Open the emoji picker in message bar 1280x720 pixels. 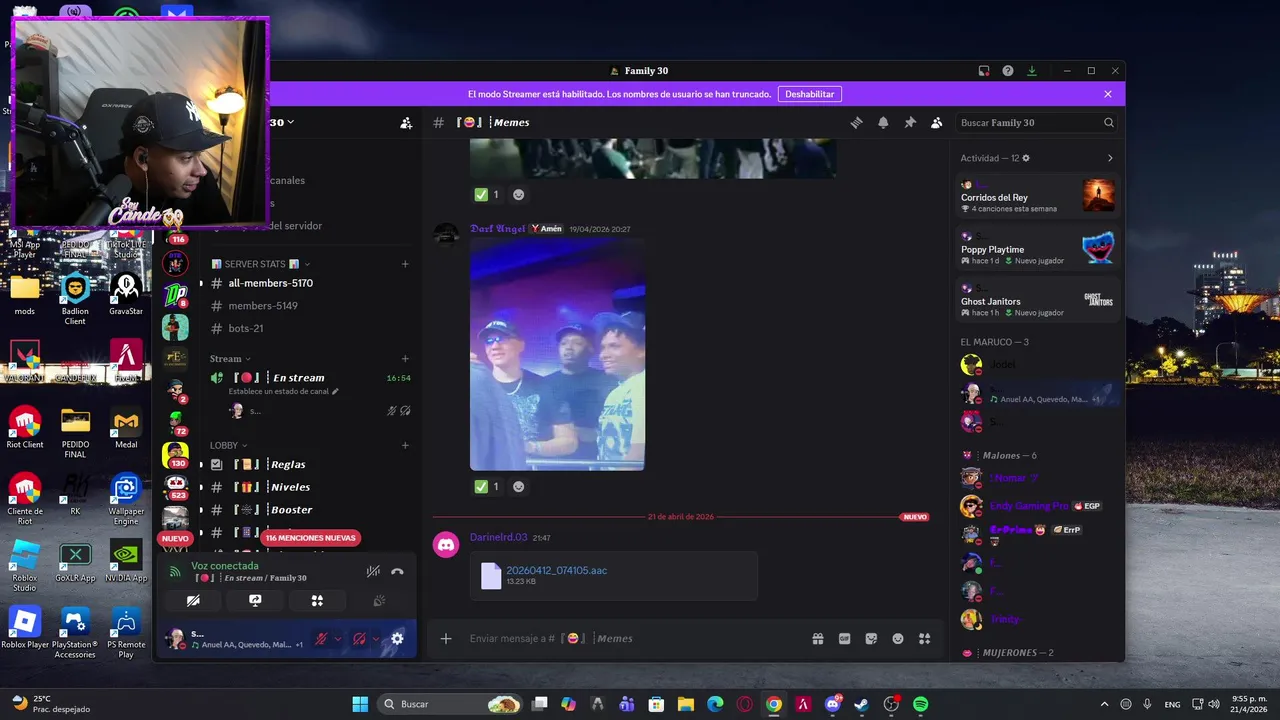(x=898, y=639)
